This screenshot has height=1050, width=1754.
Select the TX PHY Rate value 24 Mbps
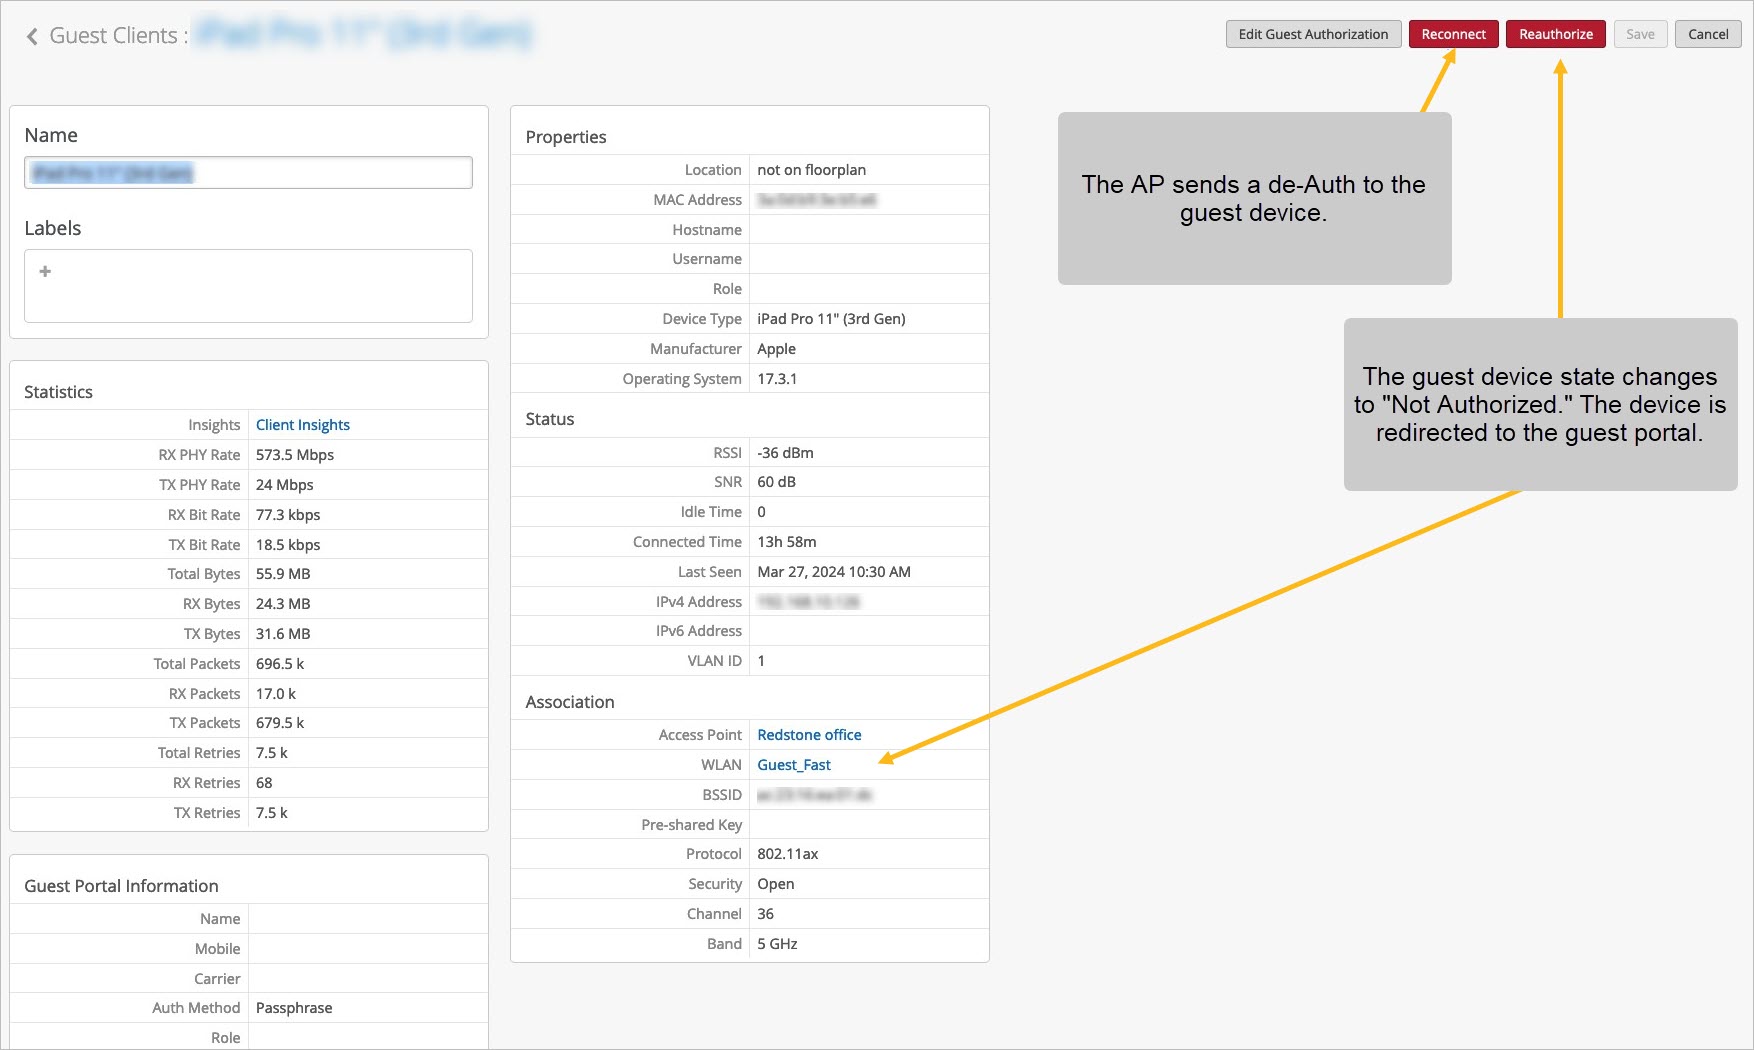285,485
